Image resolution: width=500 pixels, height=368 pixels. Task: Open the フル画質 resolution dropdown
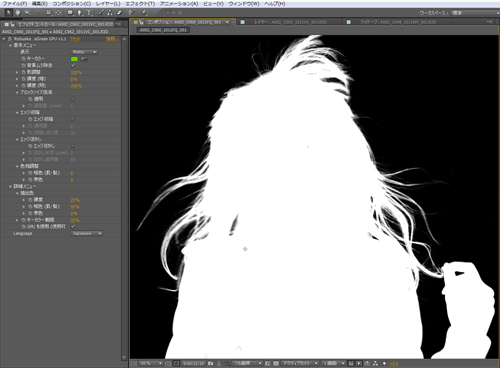(248, 363)
